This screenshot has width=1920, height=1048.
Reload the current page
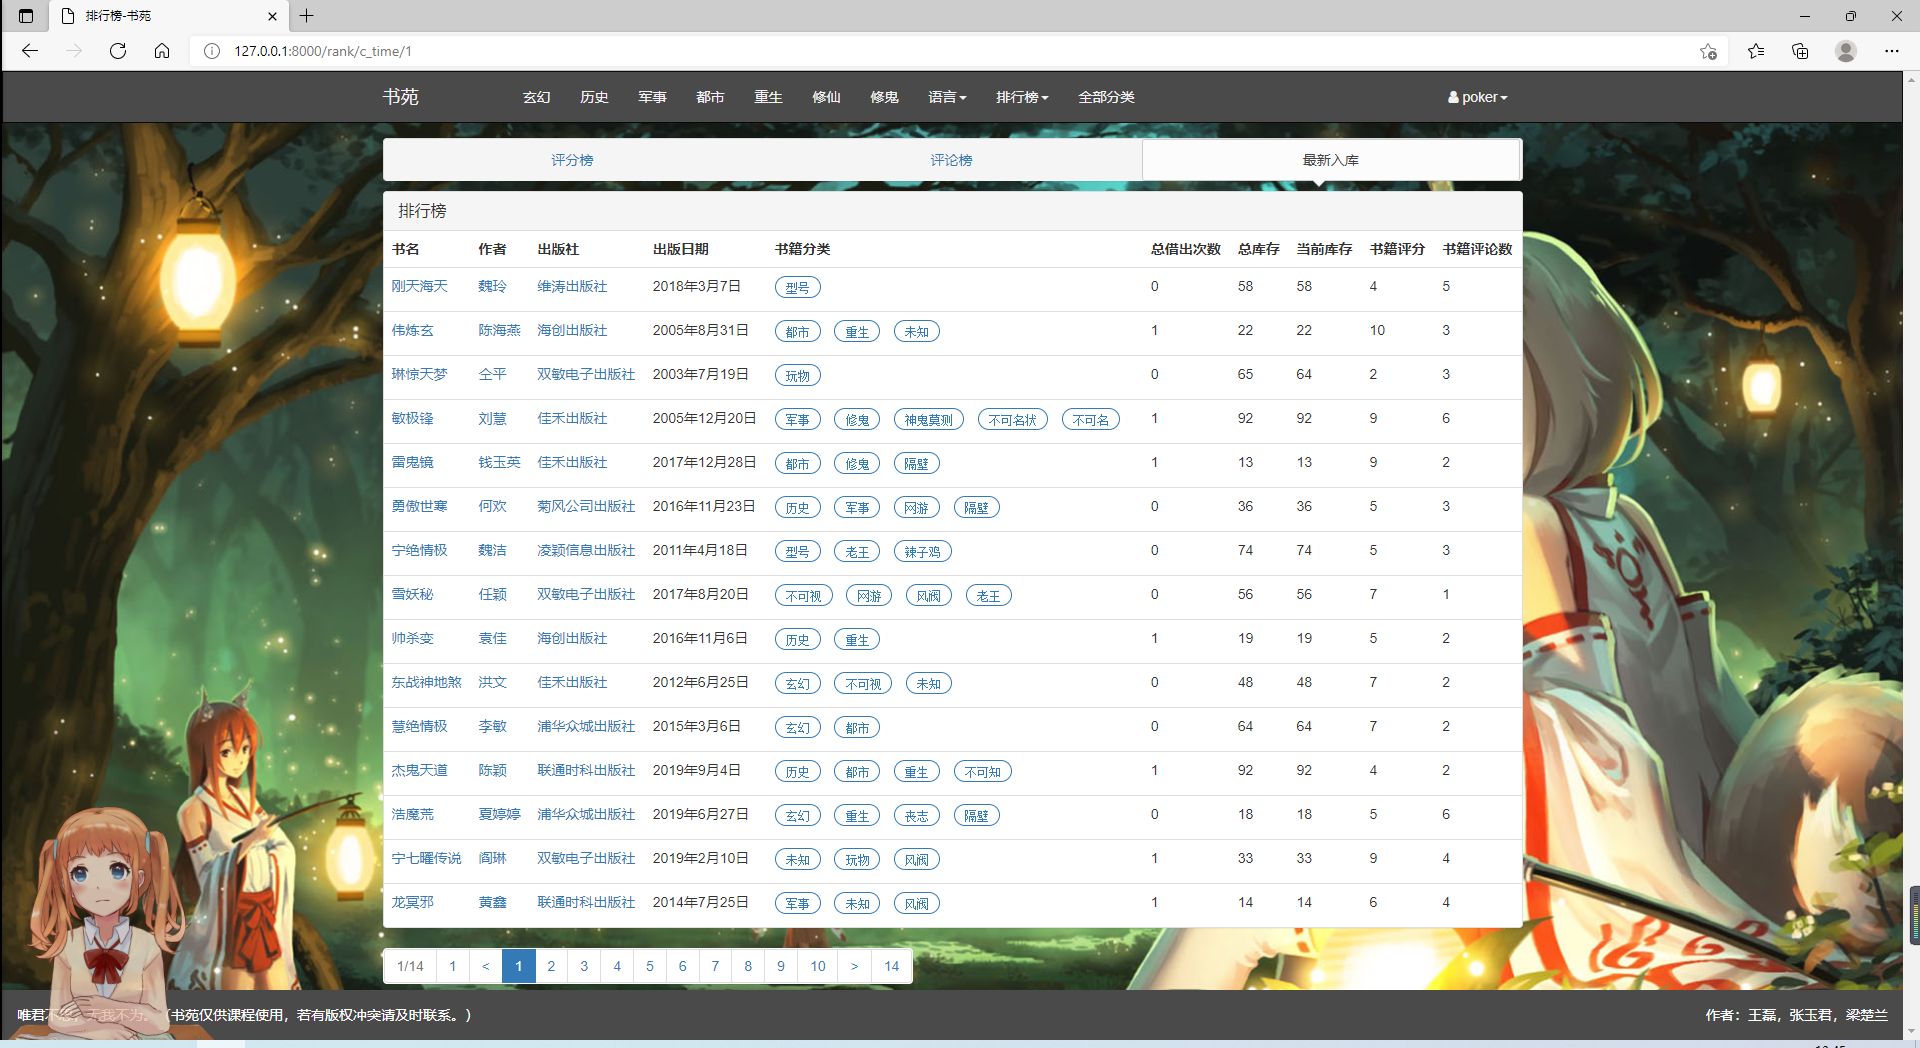pos(118,51)
